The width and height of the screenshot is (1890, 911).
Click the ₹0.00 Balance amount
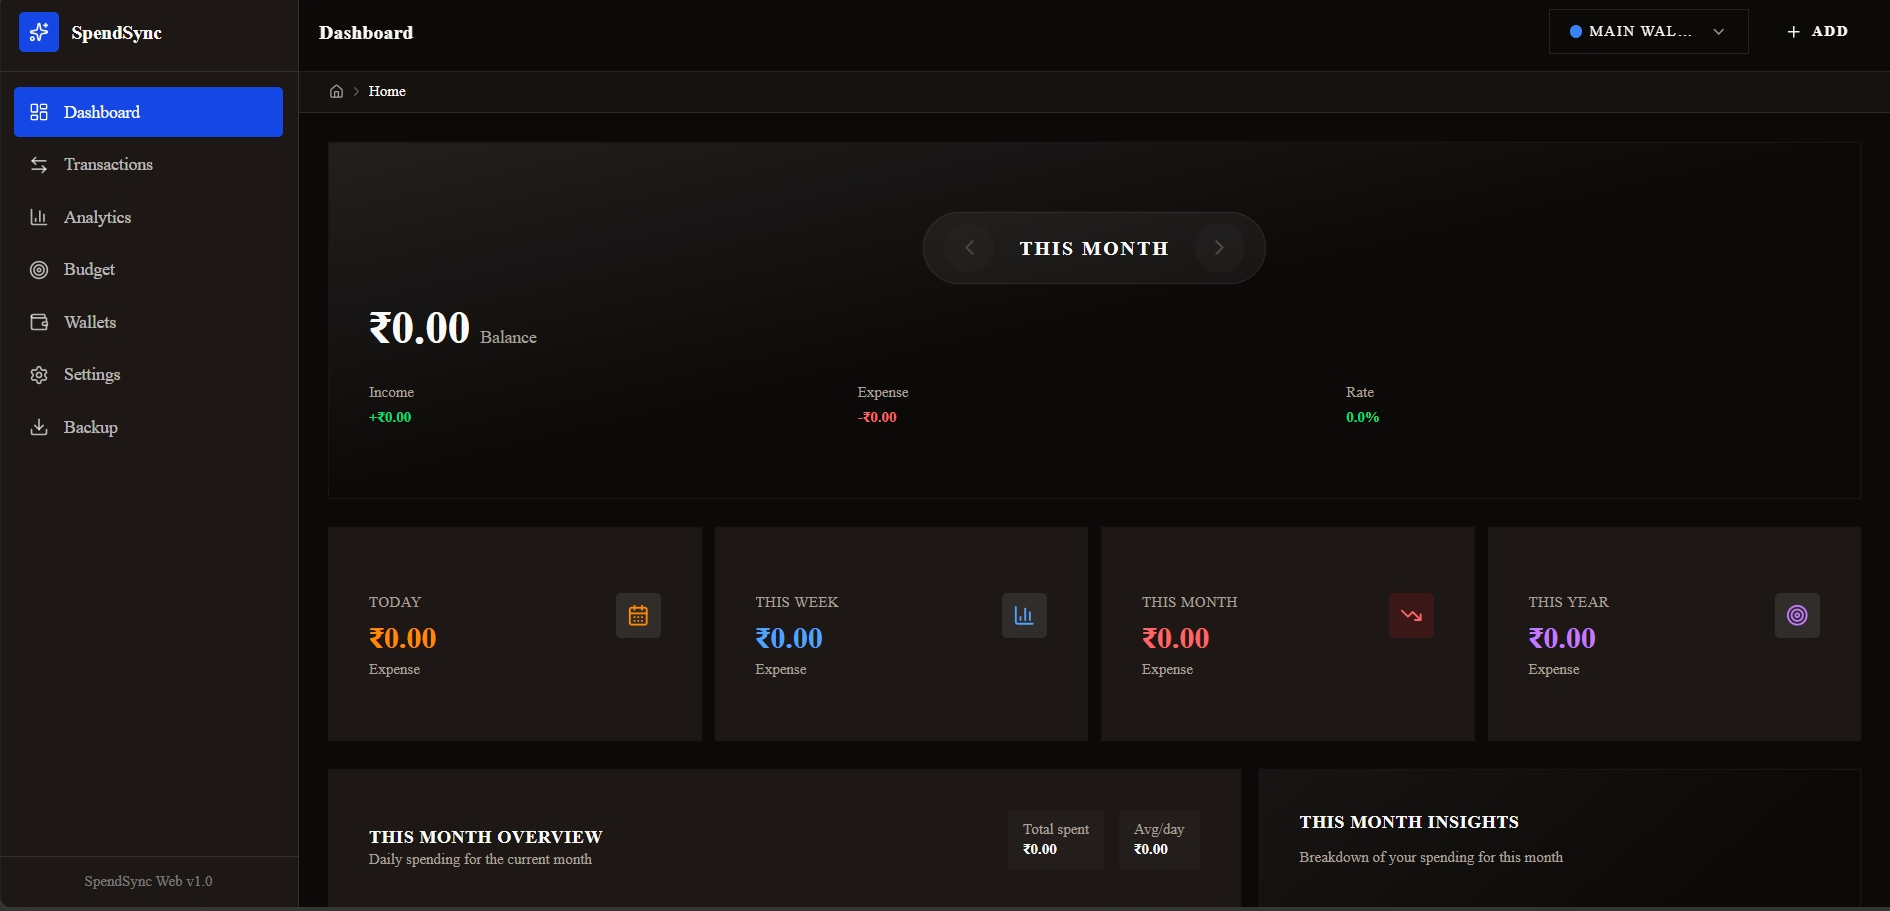[x=419, y=328]
